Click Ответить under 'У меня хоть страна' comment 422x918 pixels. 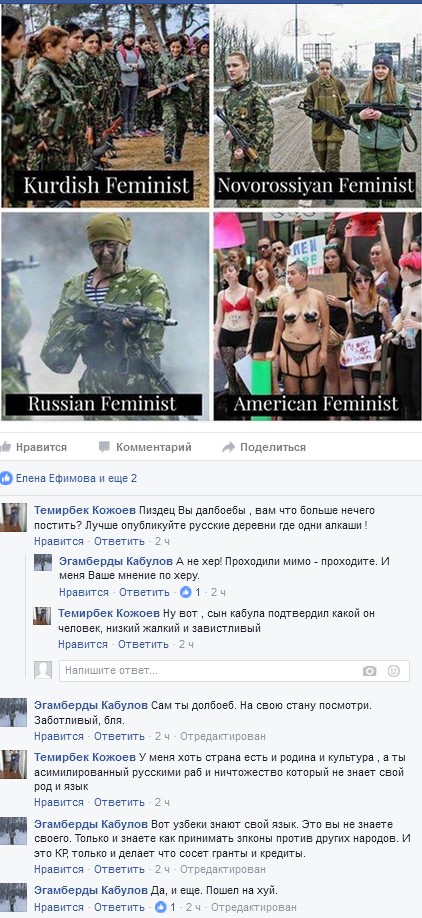[119, 802]
